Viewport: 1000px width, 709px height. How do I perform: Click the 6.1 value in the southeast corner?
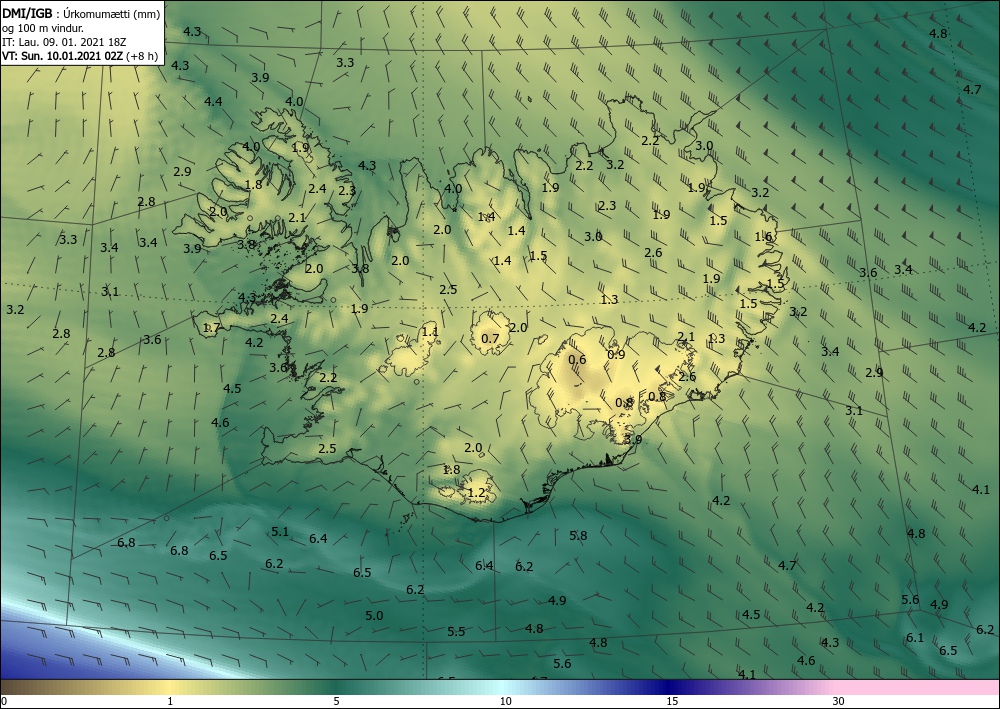915,638
